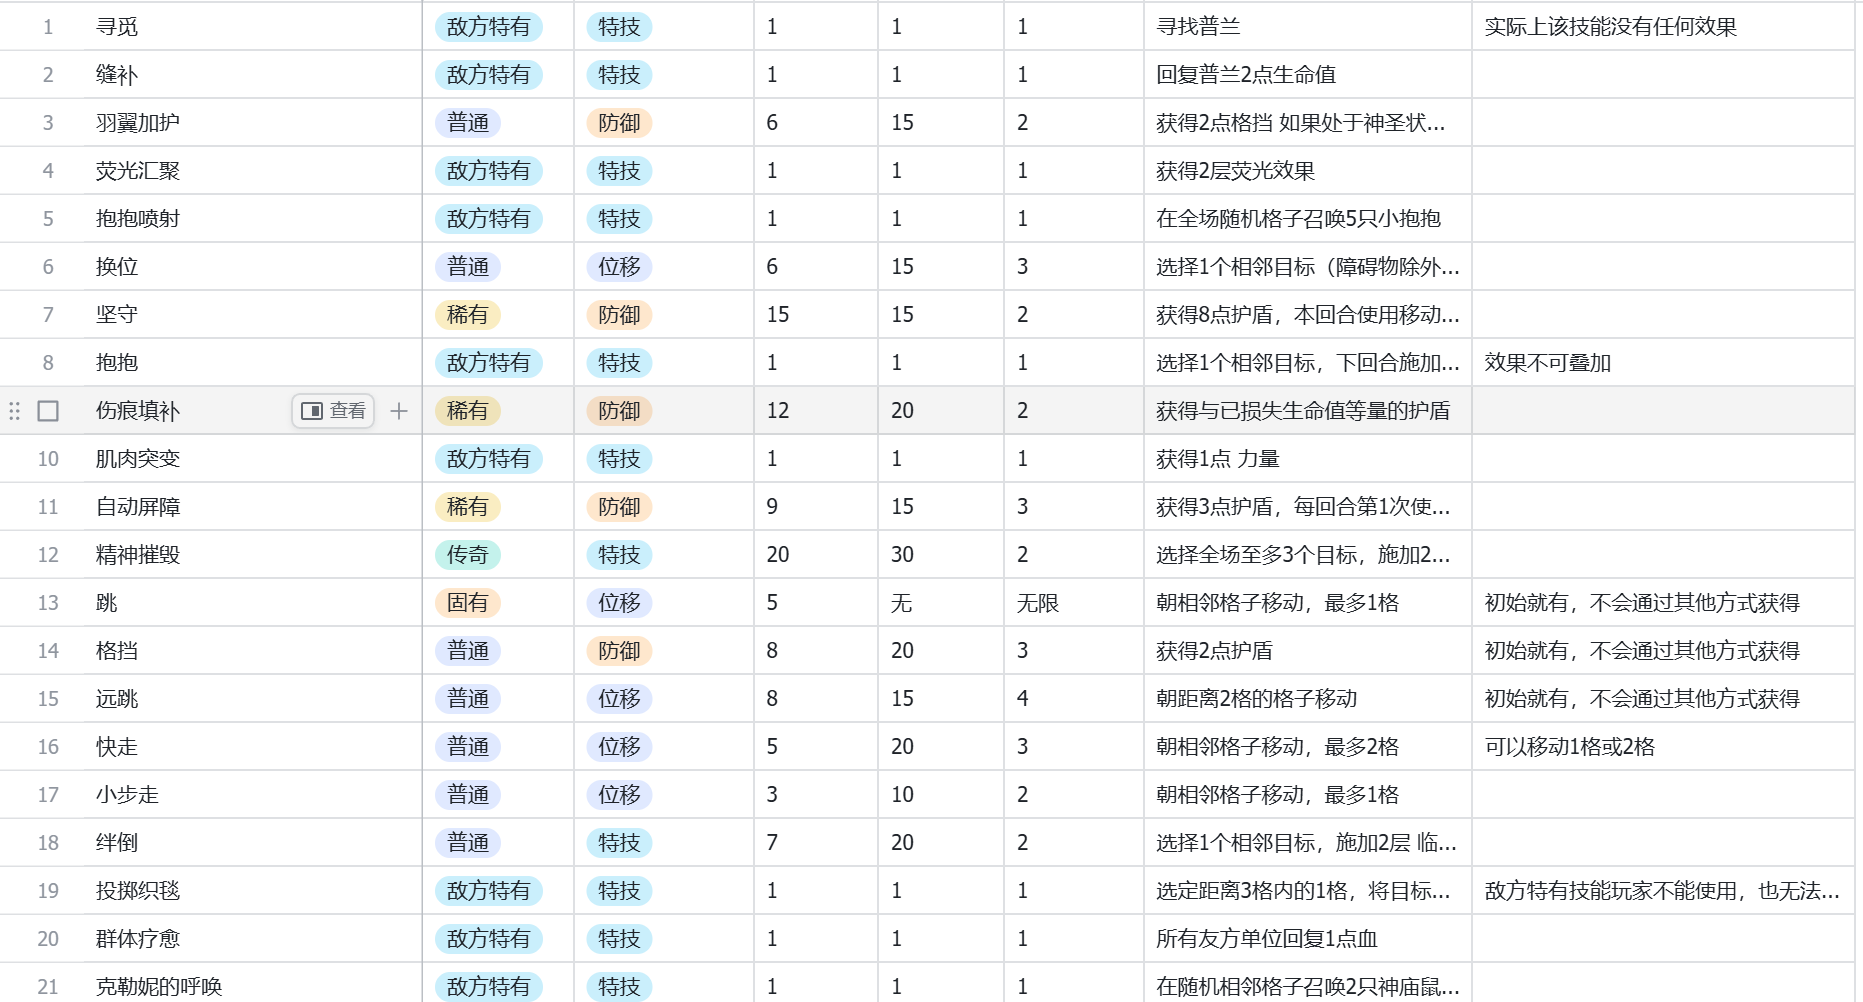Screen dimensions: 1863x1002
Task: Click the 位移 type tag for 换位
Action: [619, 267]
